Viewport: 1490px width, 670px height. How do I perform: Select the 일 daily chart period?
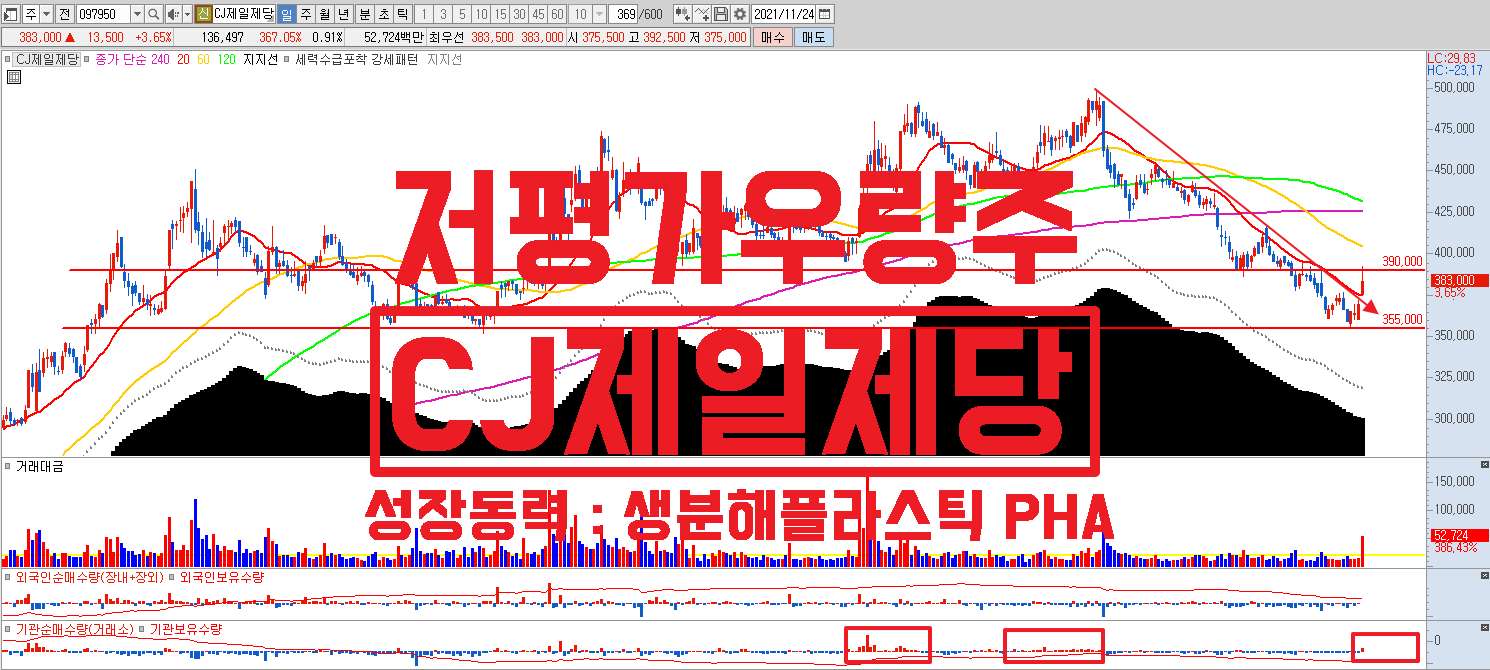tap(285, 14)
